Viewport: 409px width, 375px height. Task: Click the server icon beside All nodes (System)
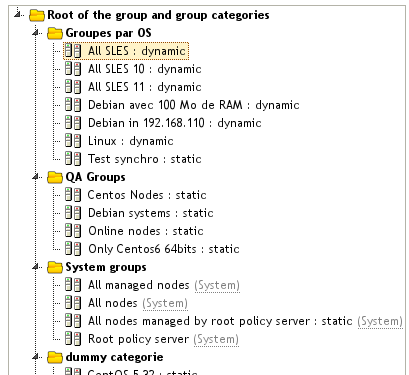coord(73,303)
